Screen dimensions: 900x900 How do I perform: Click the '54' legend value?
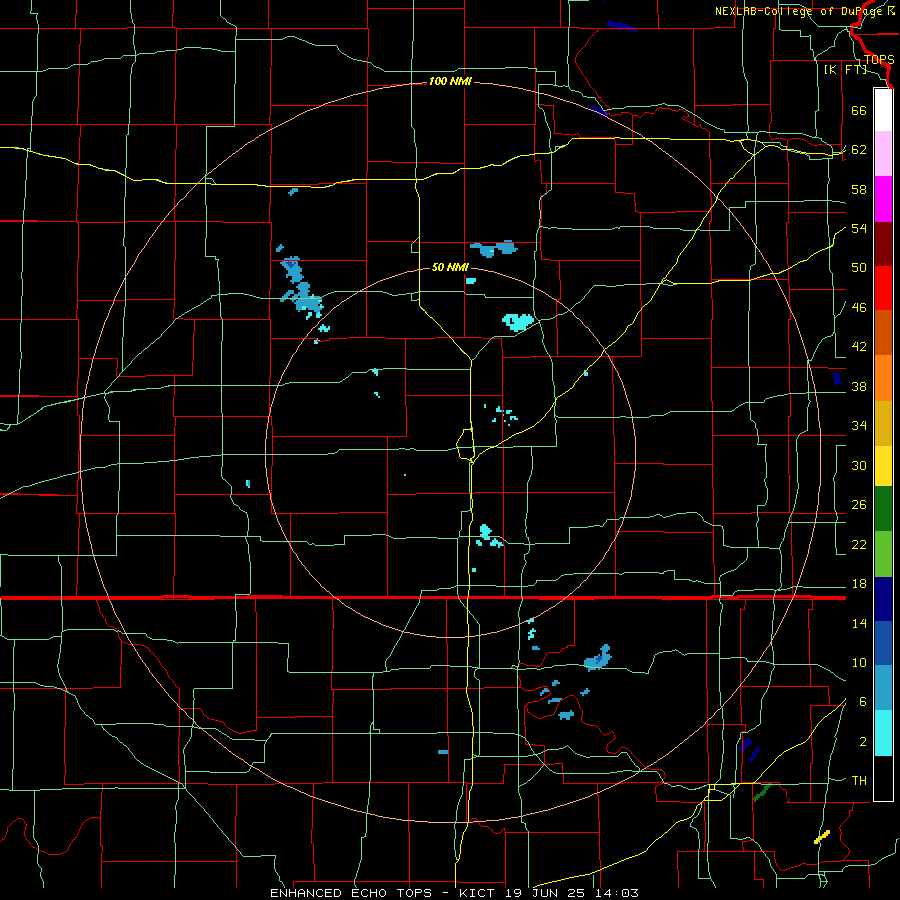point(859,228)
